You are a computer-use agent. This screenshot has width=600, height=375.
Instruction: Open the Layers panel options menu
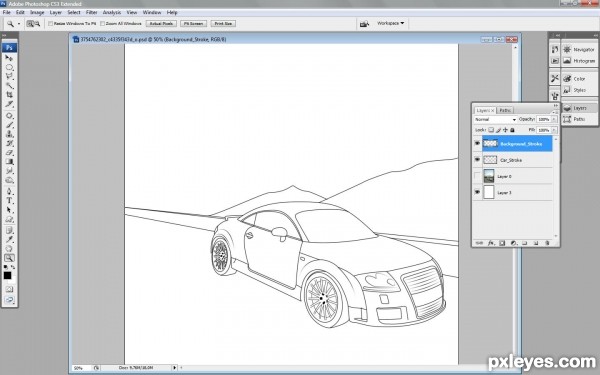tap(554, 111)
